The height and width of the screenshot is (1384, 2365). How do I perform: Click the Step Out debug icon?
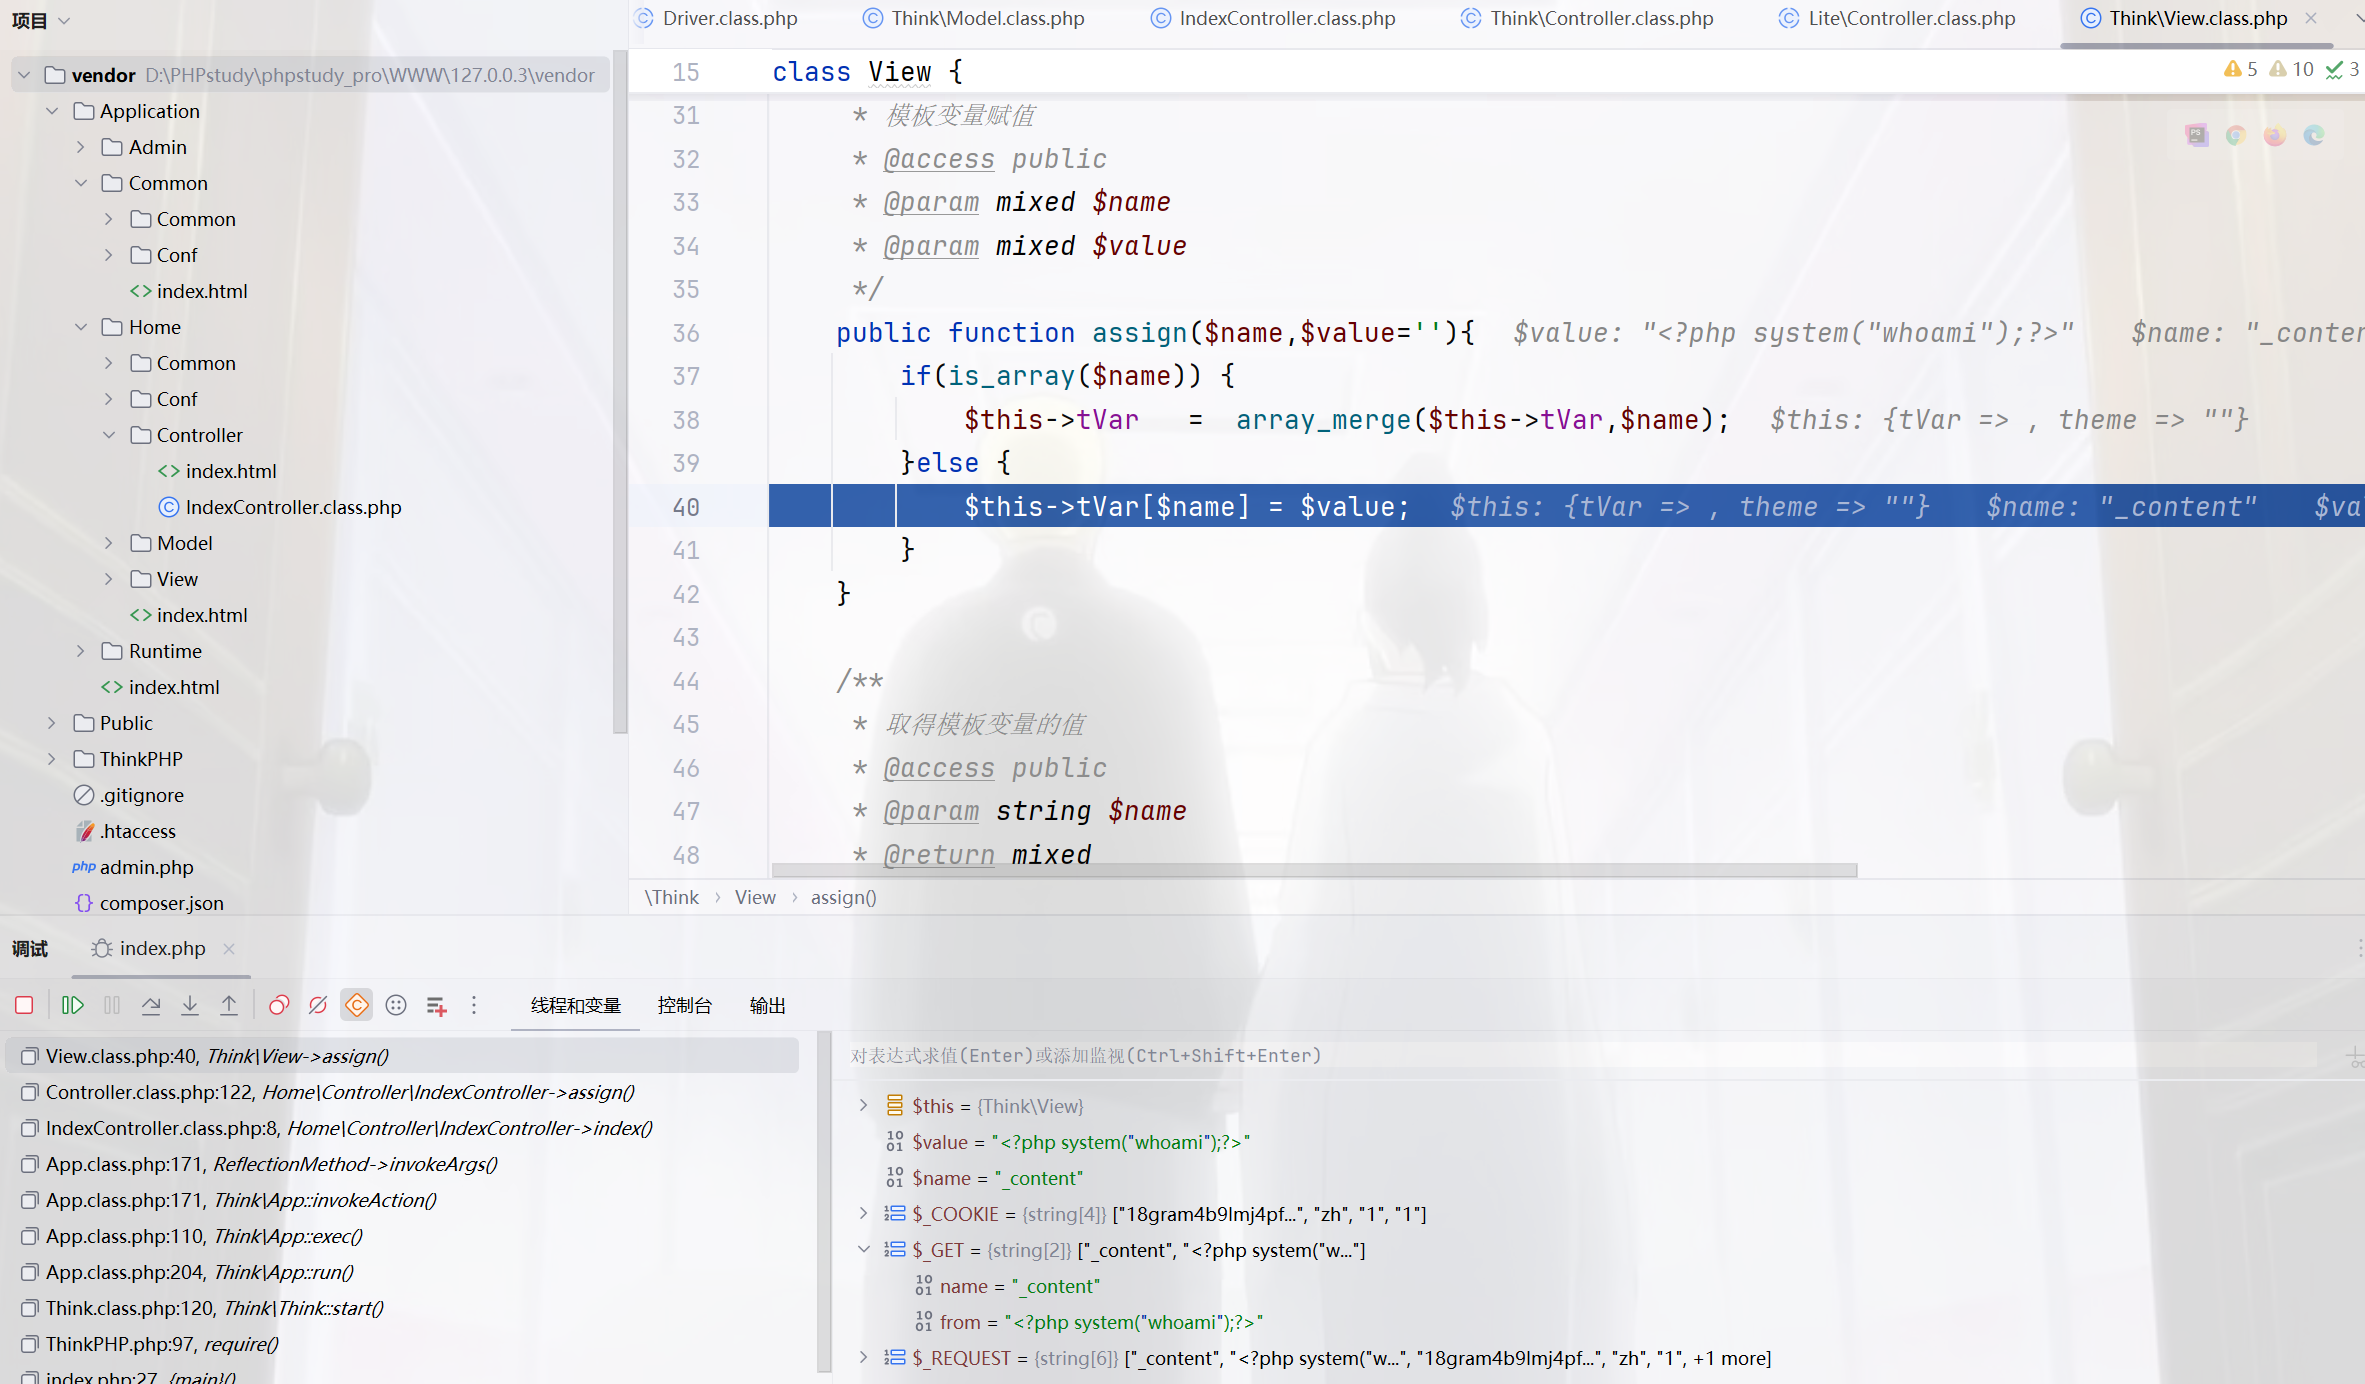click(x=229, y=1005)
